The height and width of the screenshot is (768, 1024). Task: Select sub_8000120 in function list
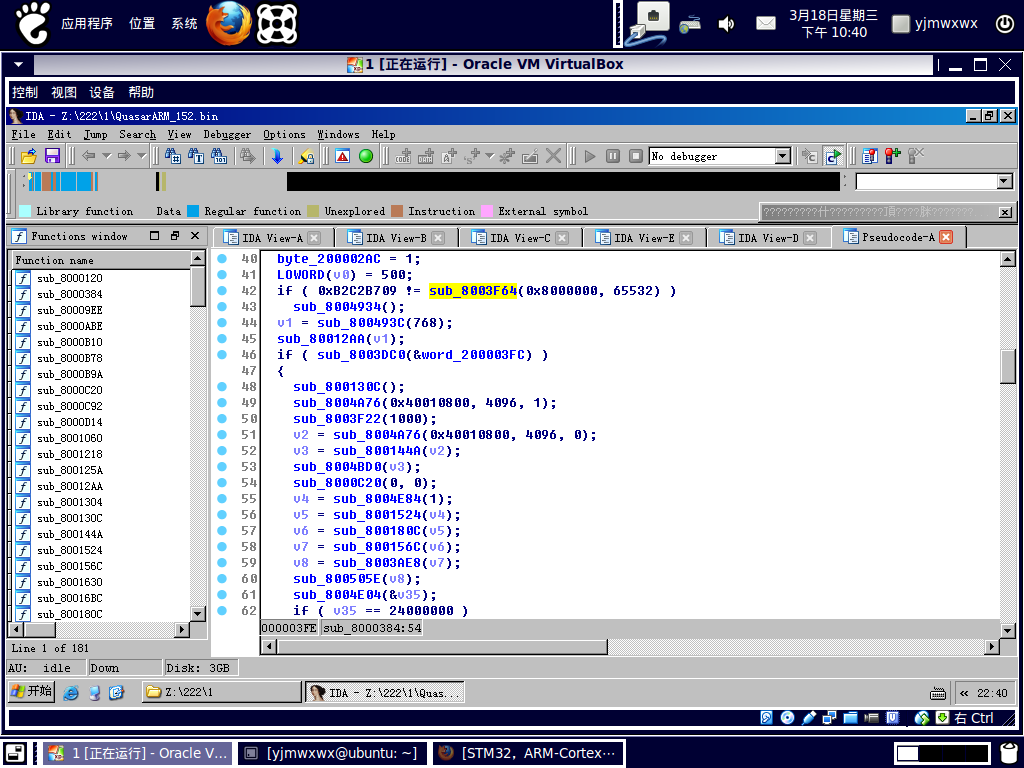point(70,278)
